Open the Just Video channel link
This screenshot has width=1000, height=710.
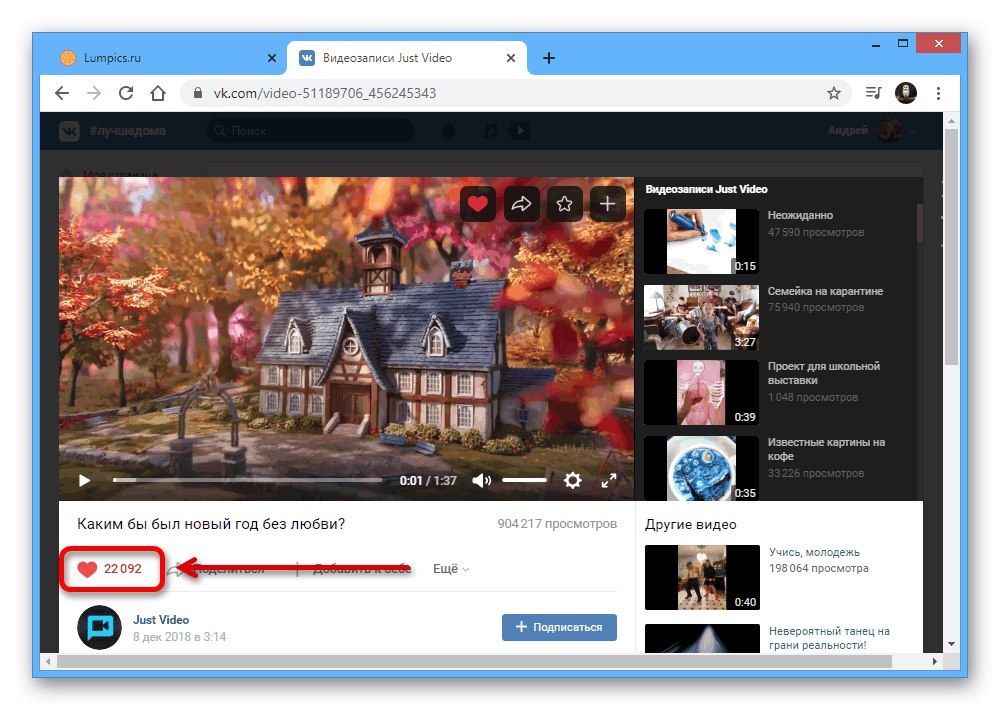[x=161, y=619]
